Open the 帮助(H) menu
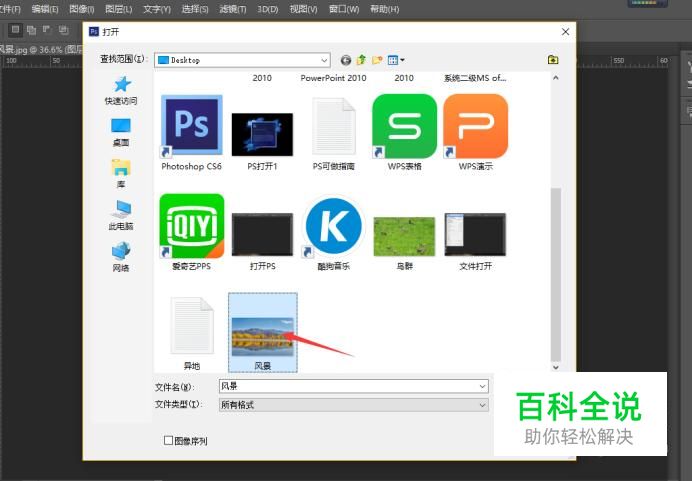This screenshot has height=481, width=692. click(384, 9)
